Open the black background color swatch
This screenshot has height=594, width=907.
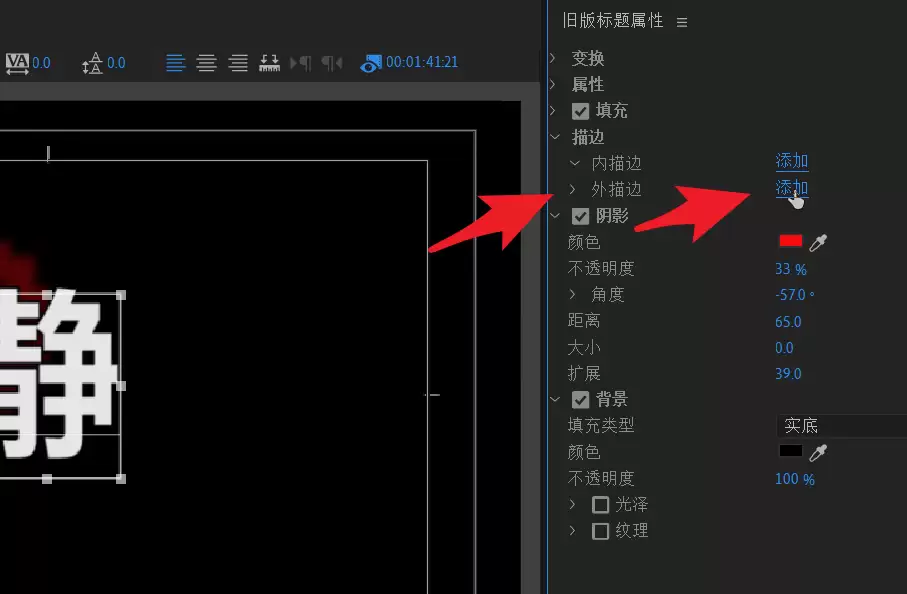[x=791, y=451]
